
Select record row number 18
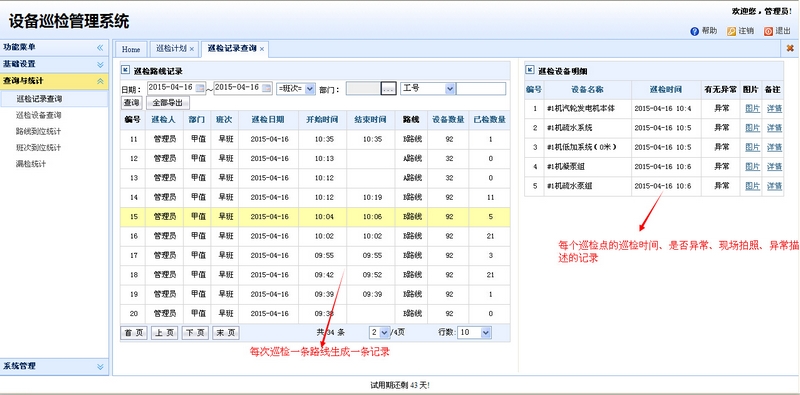pyautogui.click(x=315, y=275)
